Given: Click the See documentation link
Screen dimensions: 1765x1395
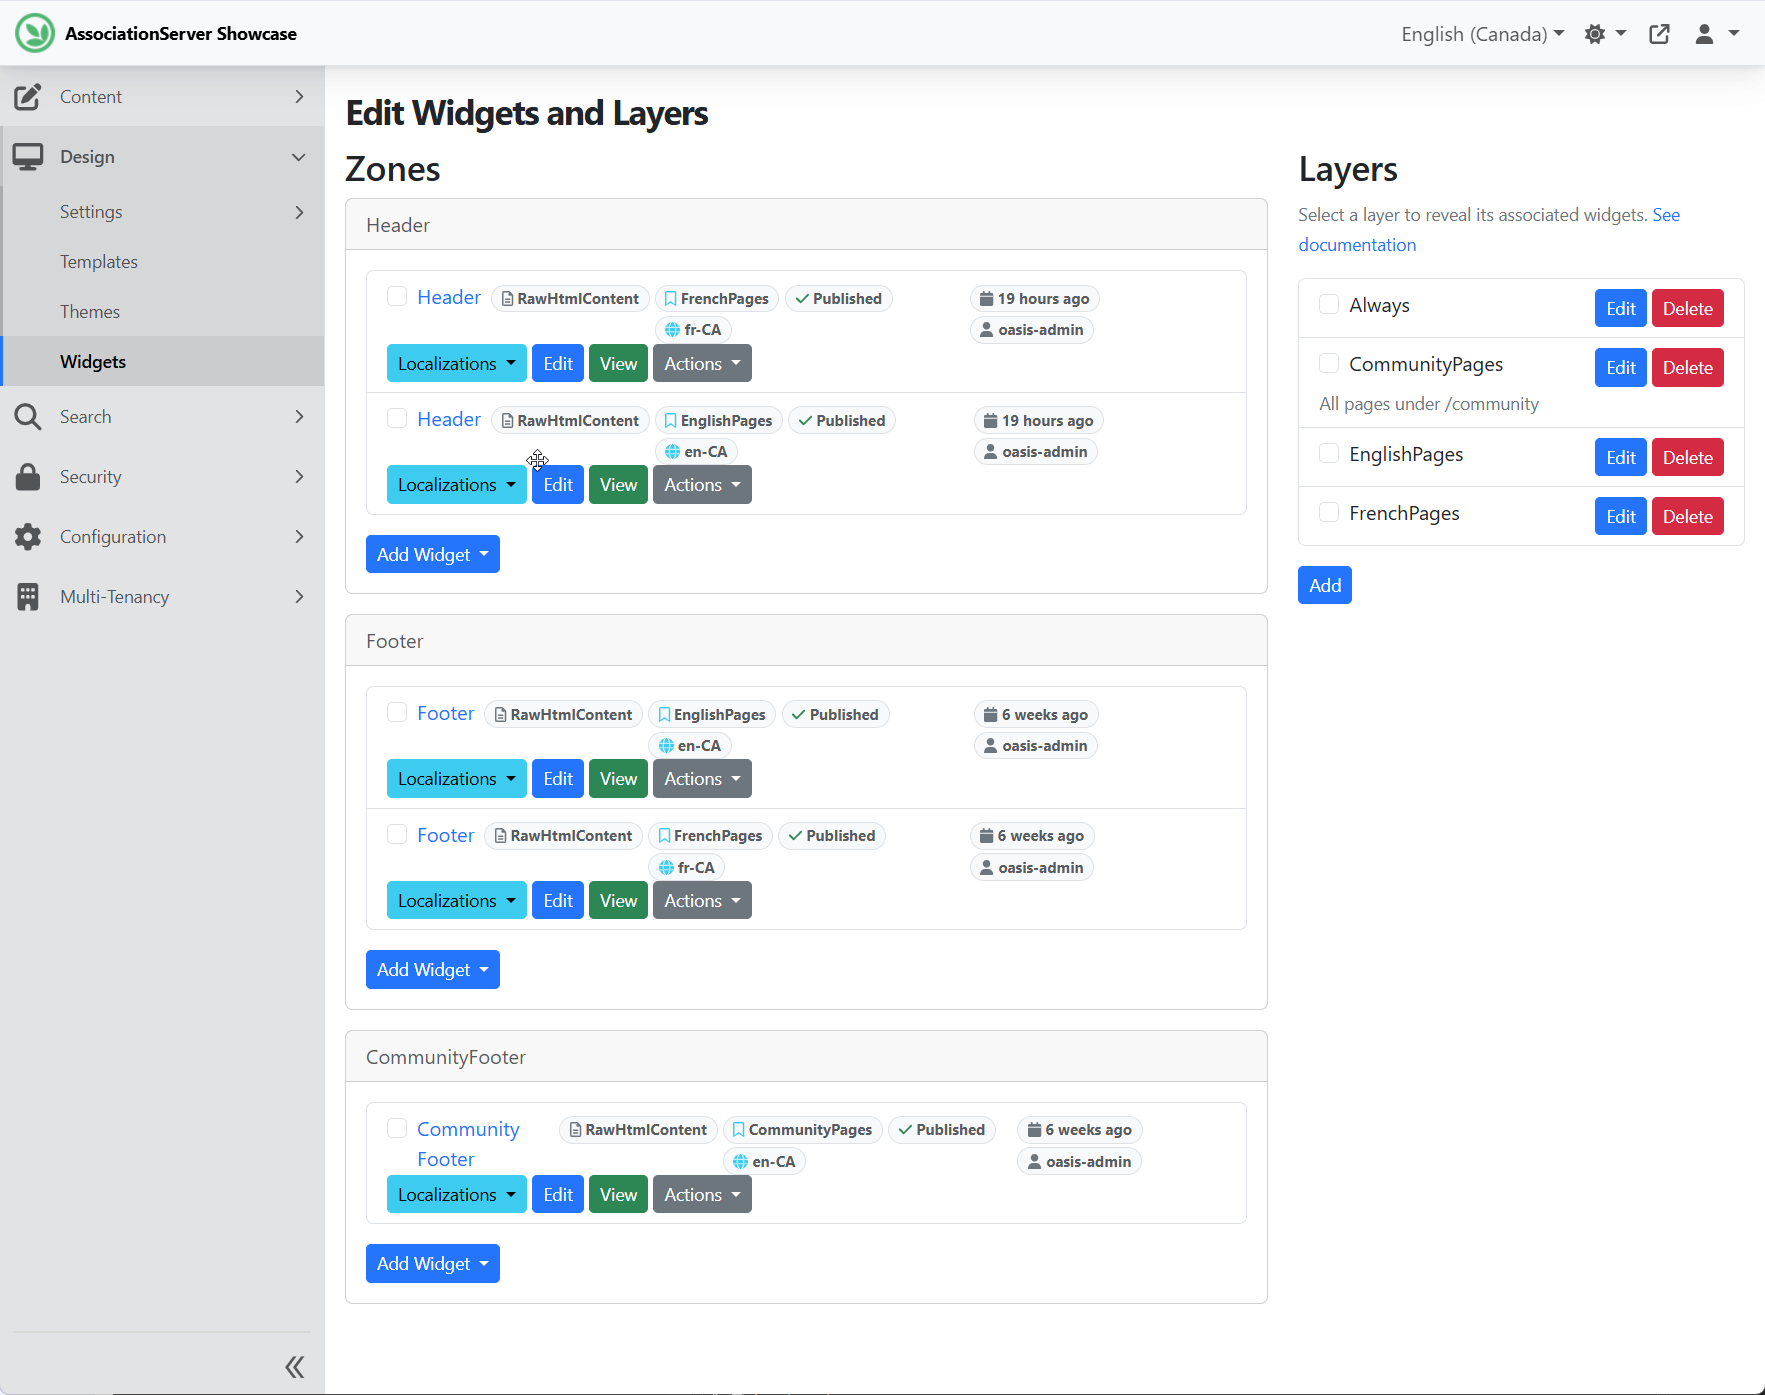Looking at the screenshot, I should [1357, 244].
